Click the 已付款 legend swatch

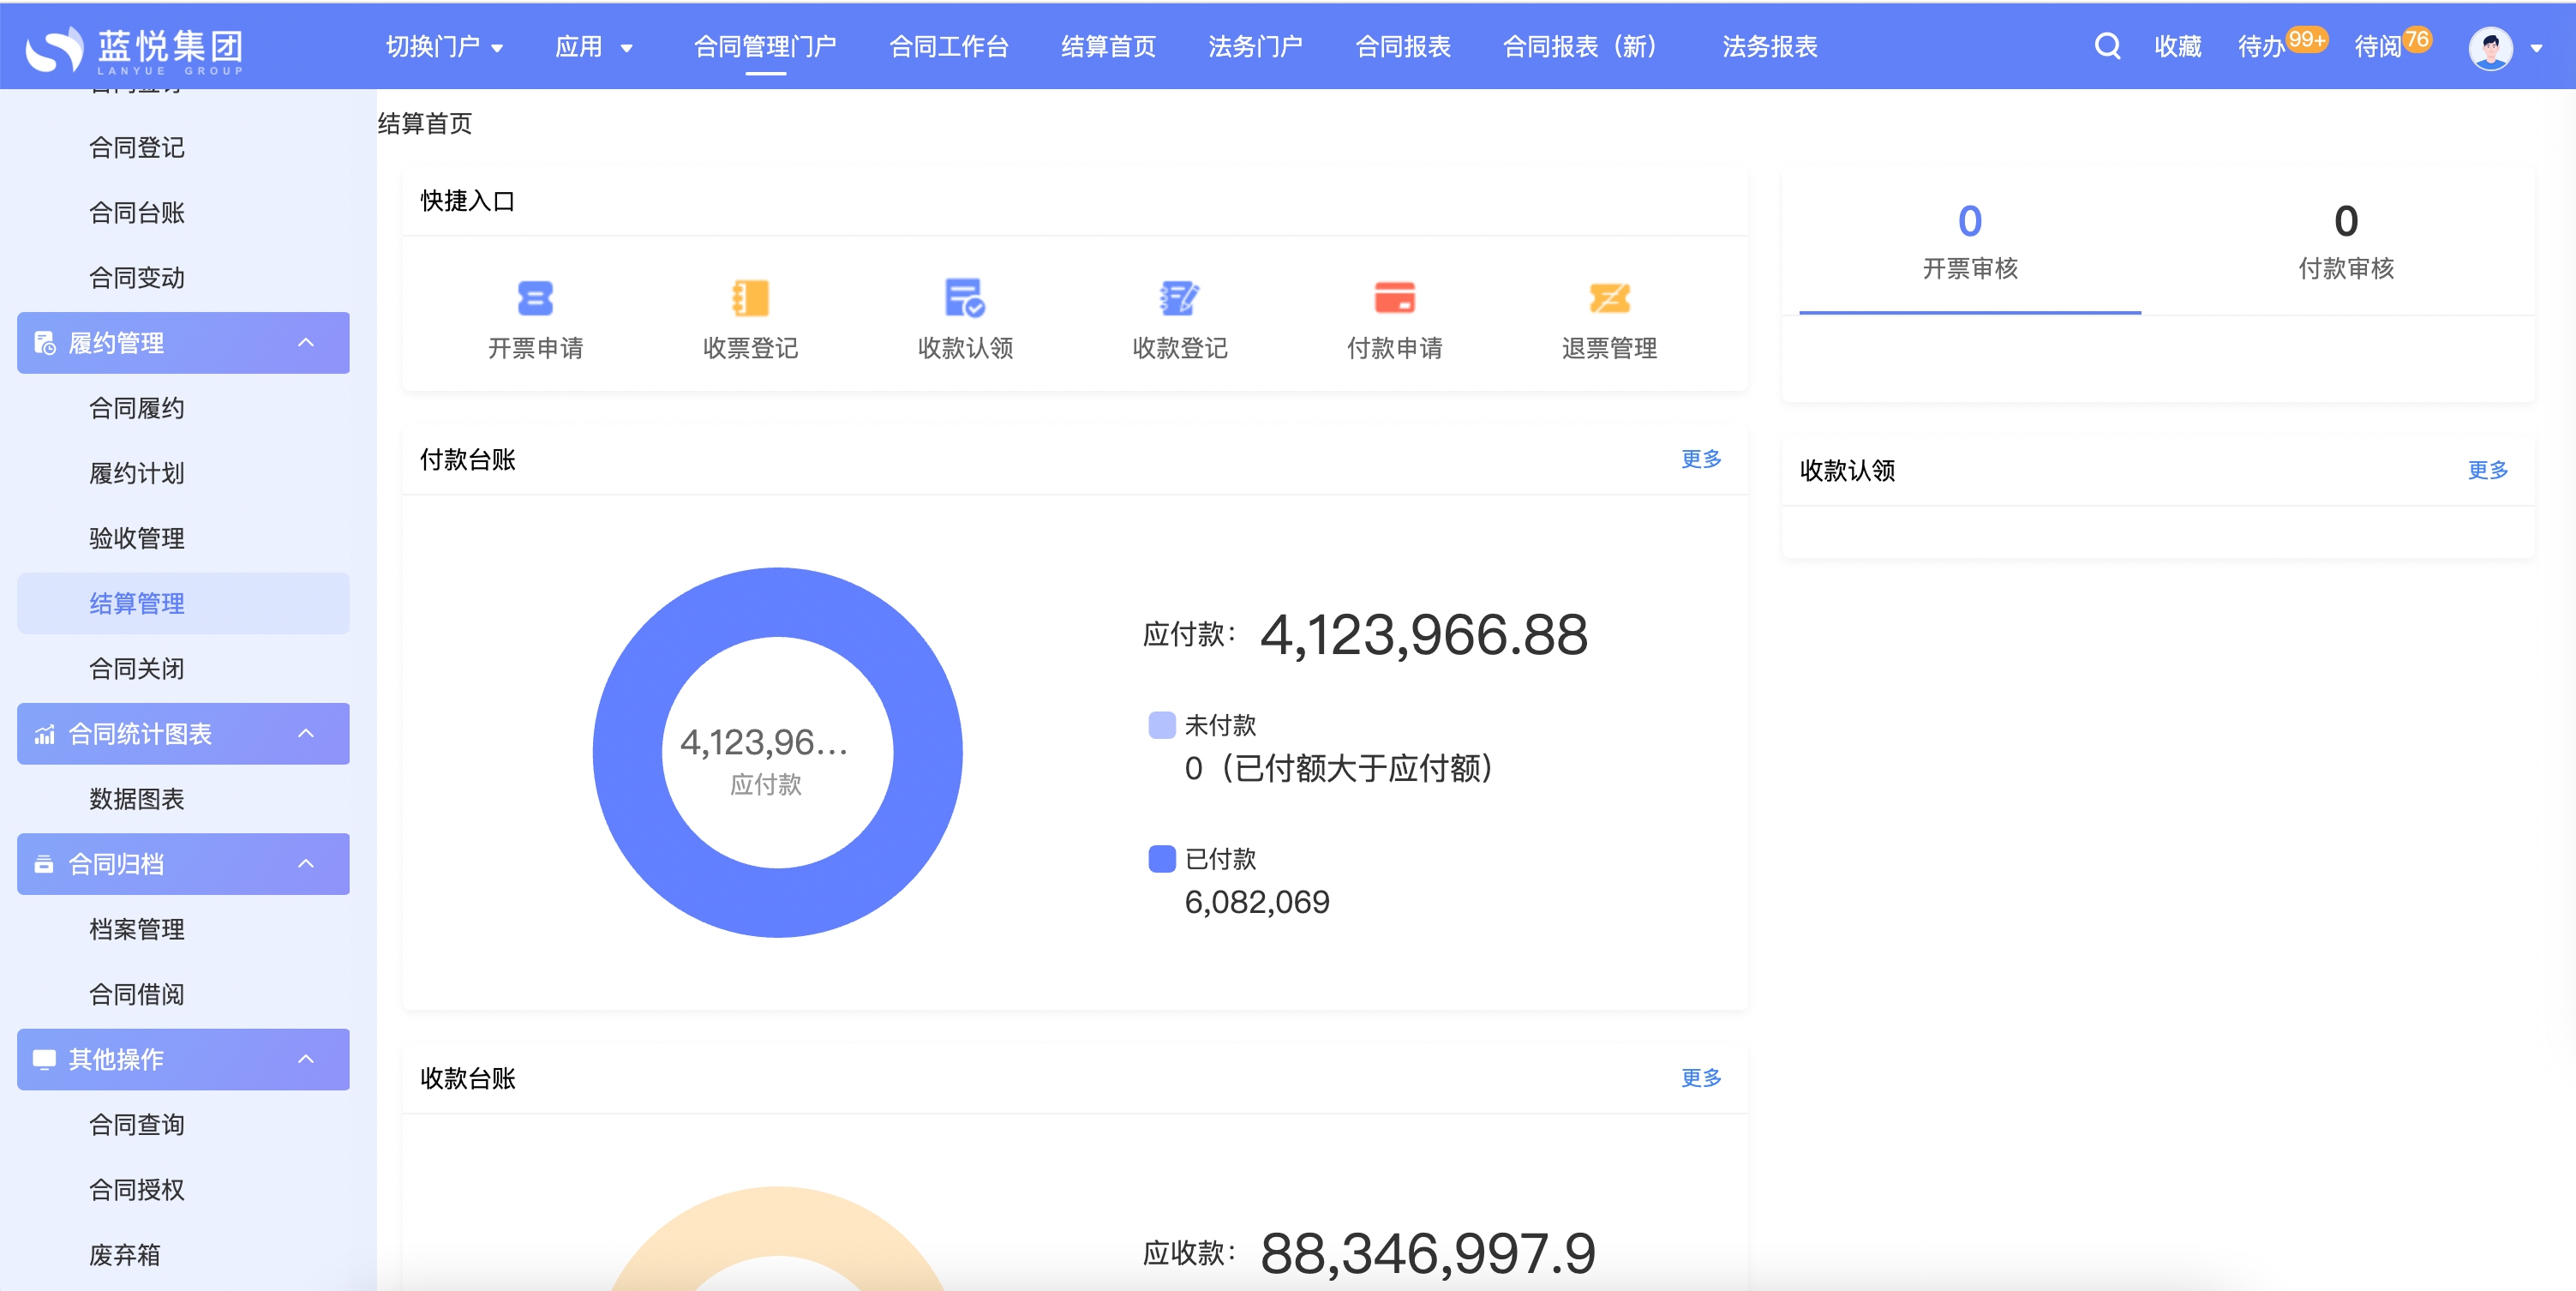[x=1162, y=859]
